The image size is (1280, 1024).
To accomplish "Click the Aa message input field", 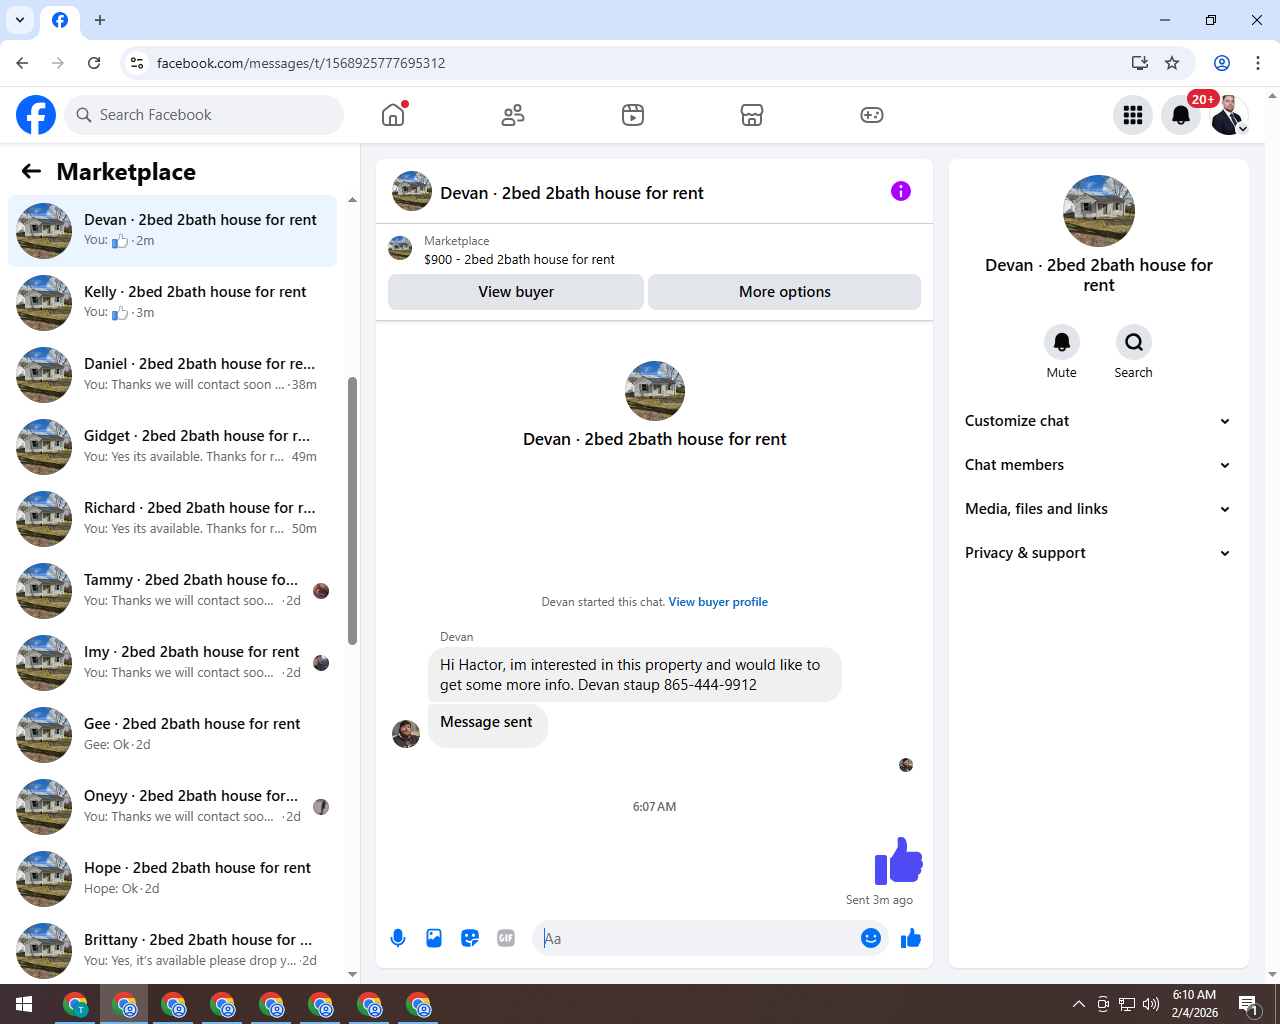I will tap(697, 938).
